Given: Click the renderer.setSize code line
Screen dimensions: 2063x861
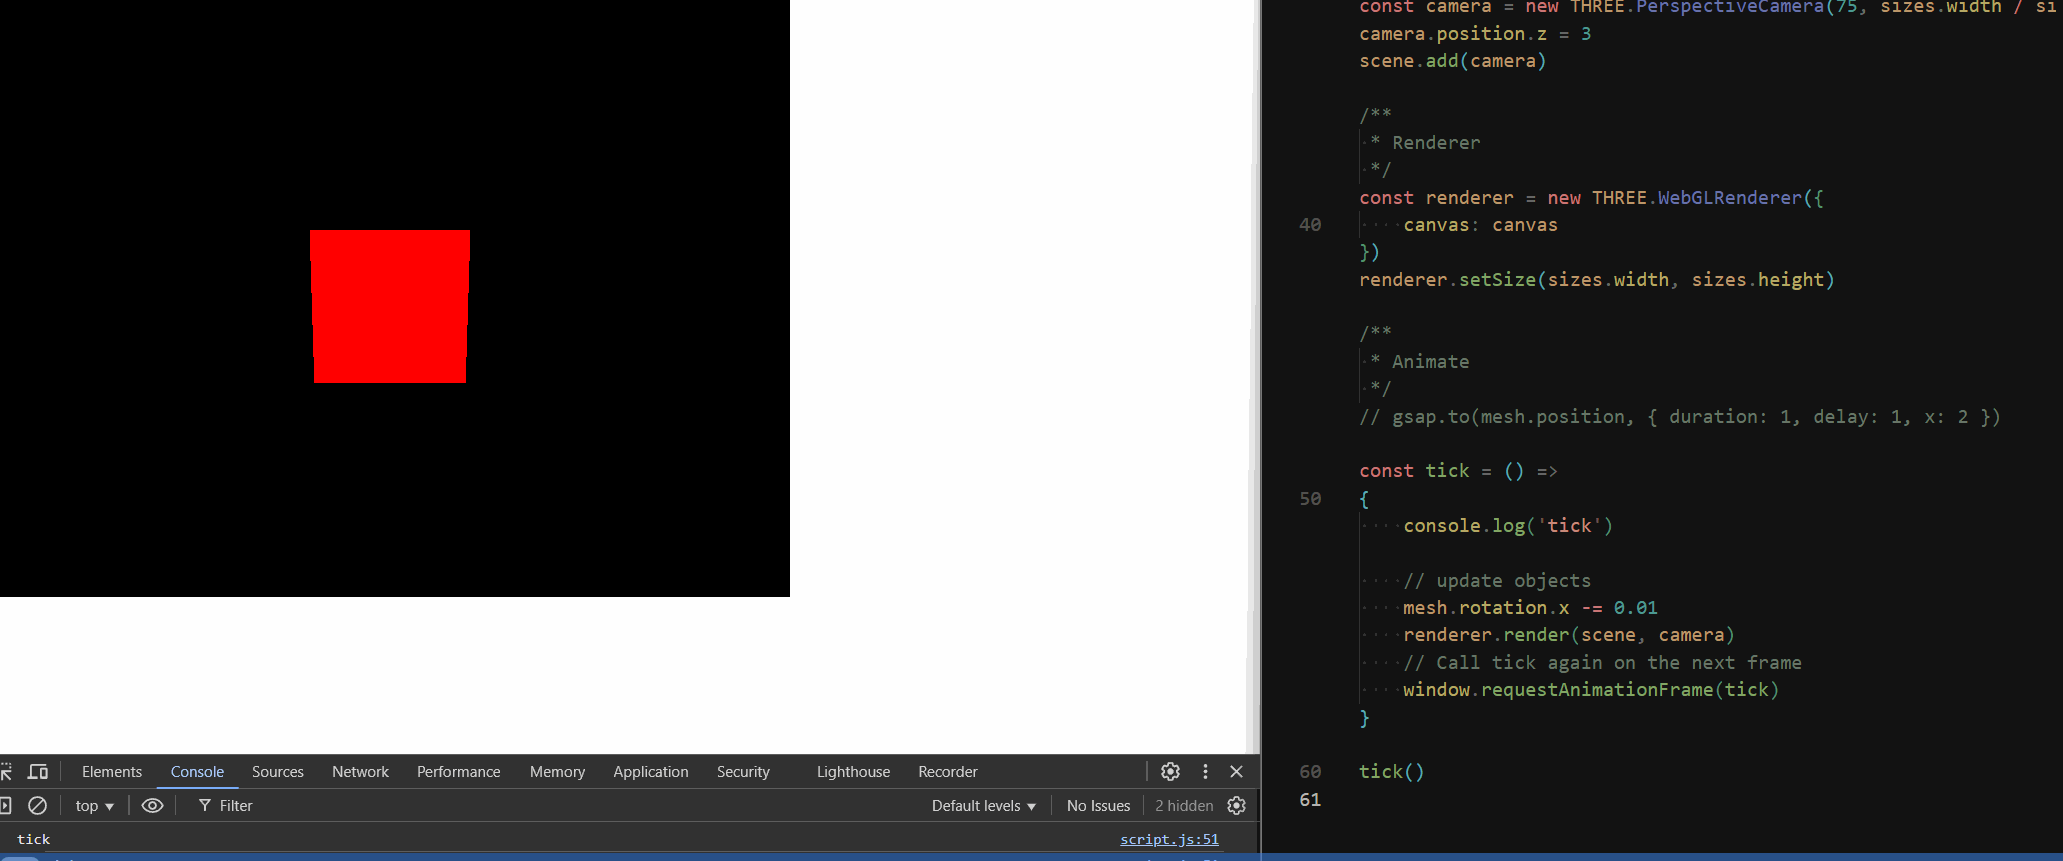Looking at the screenshot, I should (1596, 280).
